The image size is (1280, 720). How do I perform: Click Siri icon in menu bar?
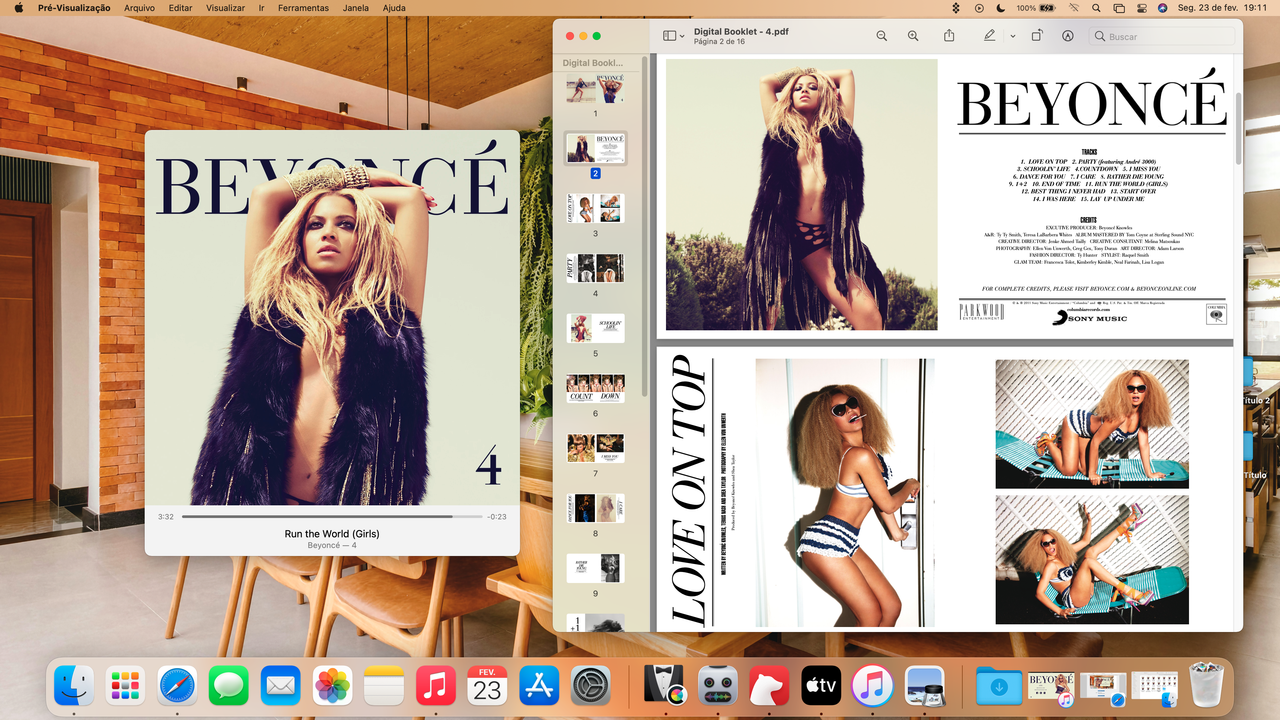1162,8
